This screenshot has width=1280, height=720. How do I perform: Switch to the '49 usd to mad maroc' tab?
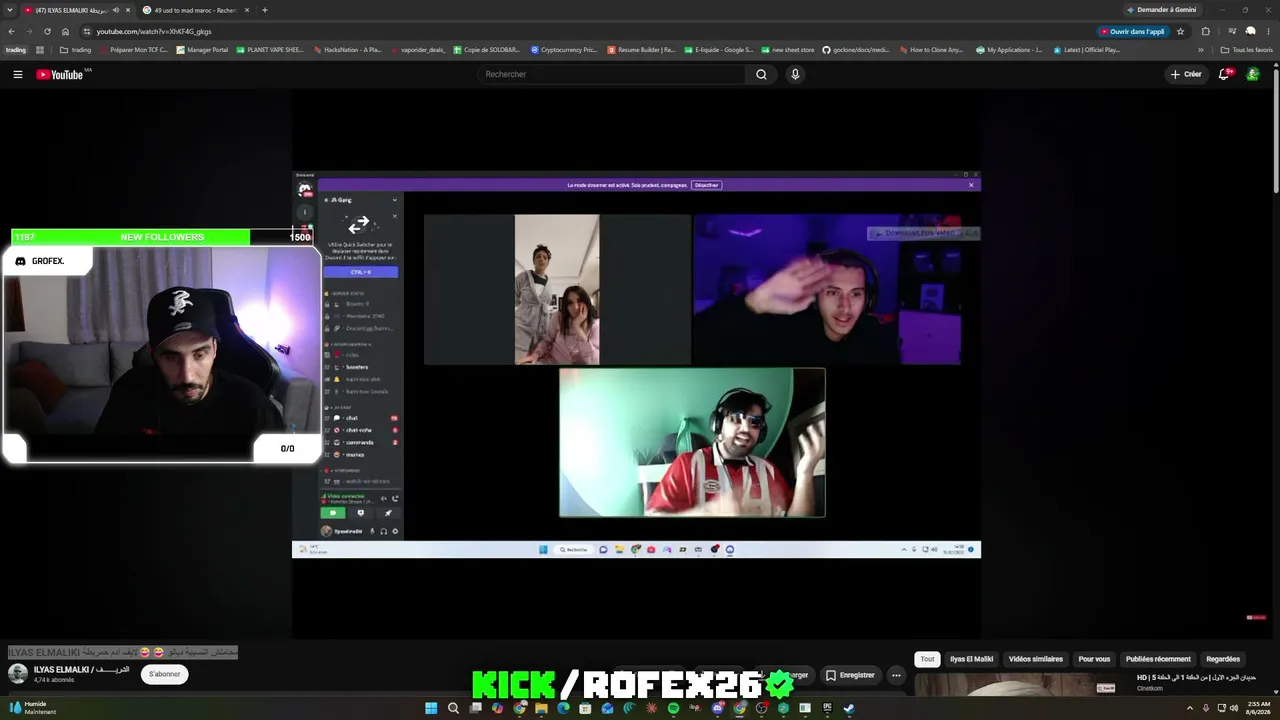(x=195, y=10)
